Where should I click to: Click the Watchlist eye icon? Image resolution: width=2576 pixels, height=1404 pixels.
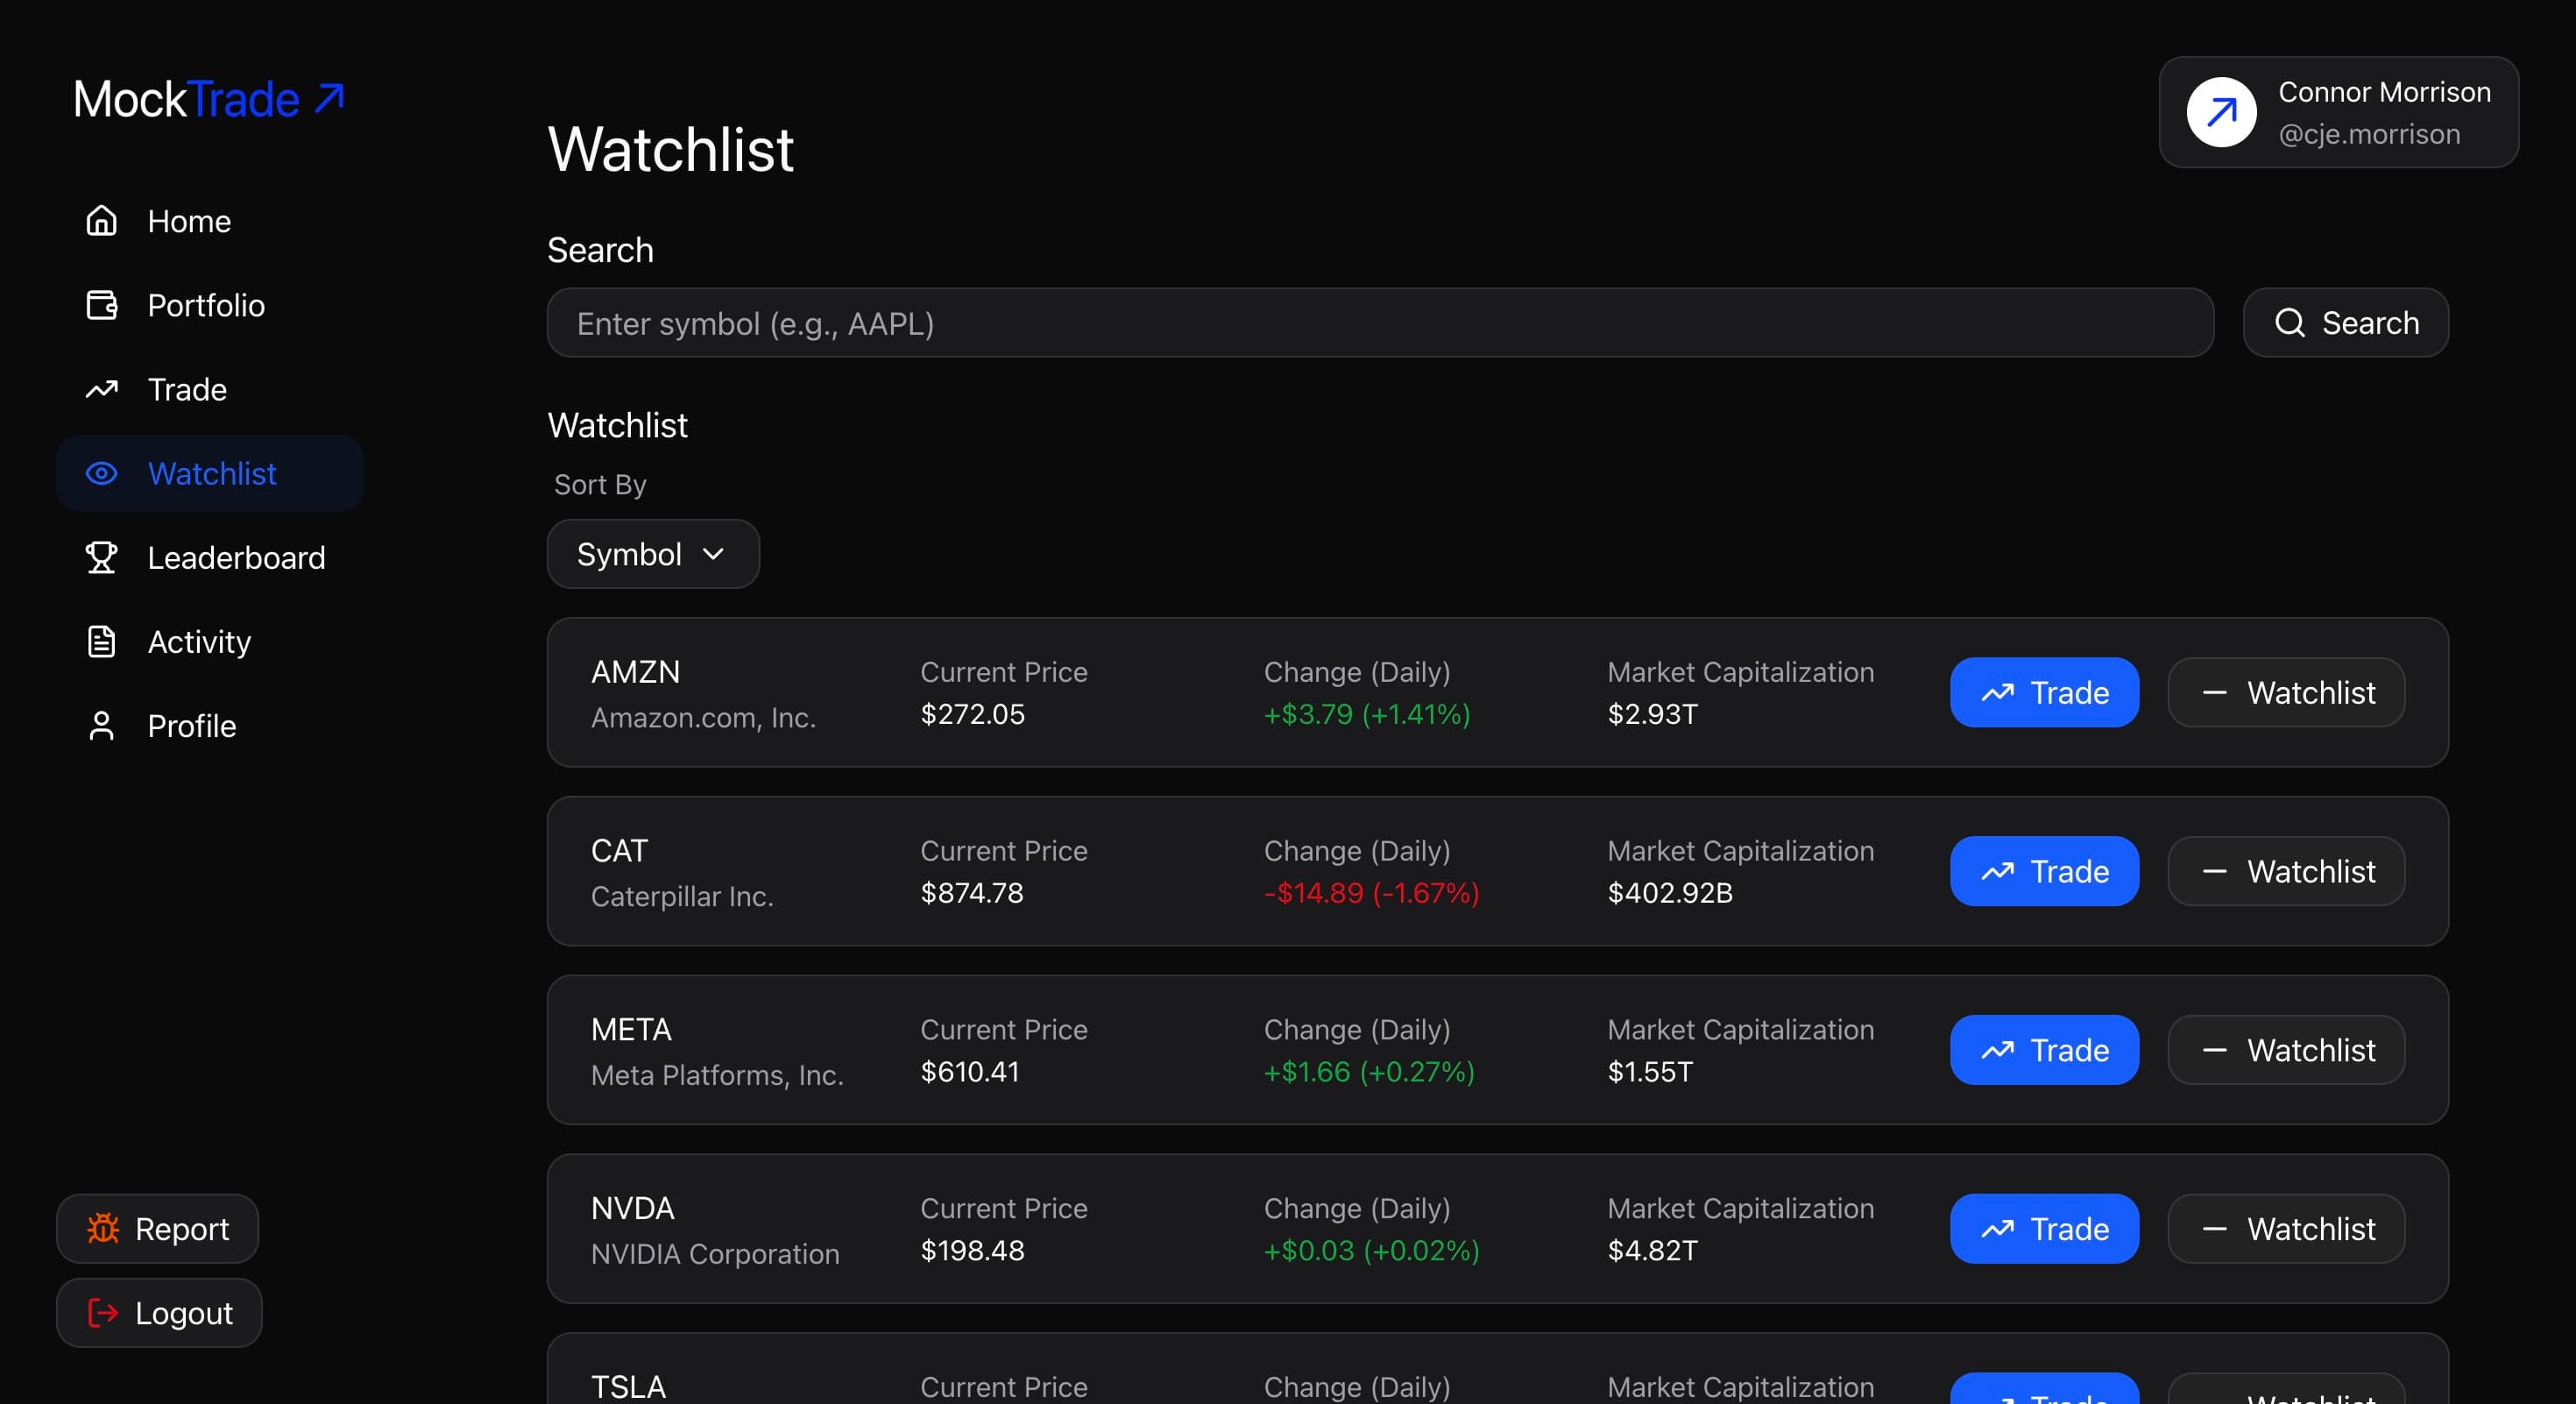pyautogui.click(x=101, y=473)
